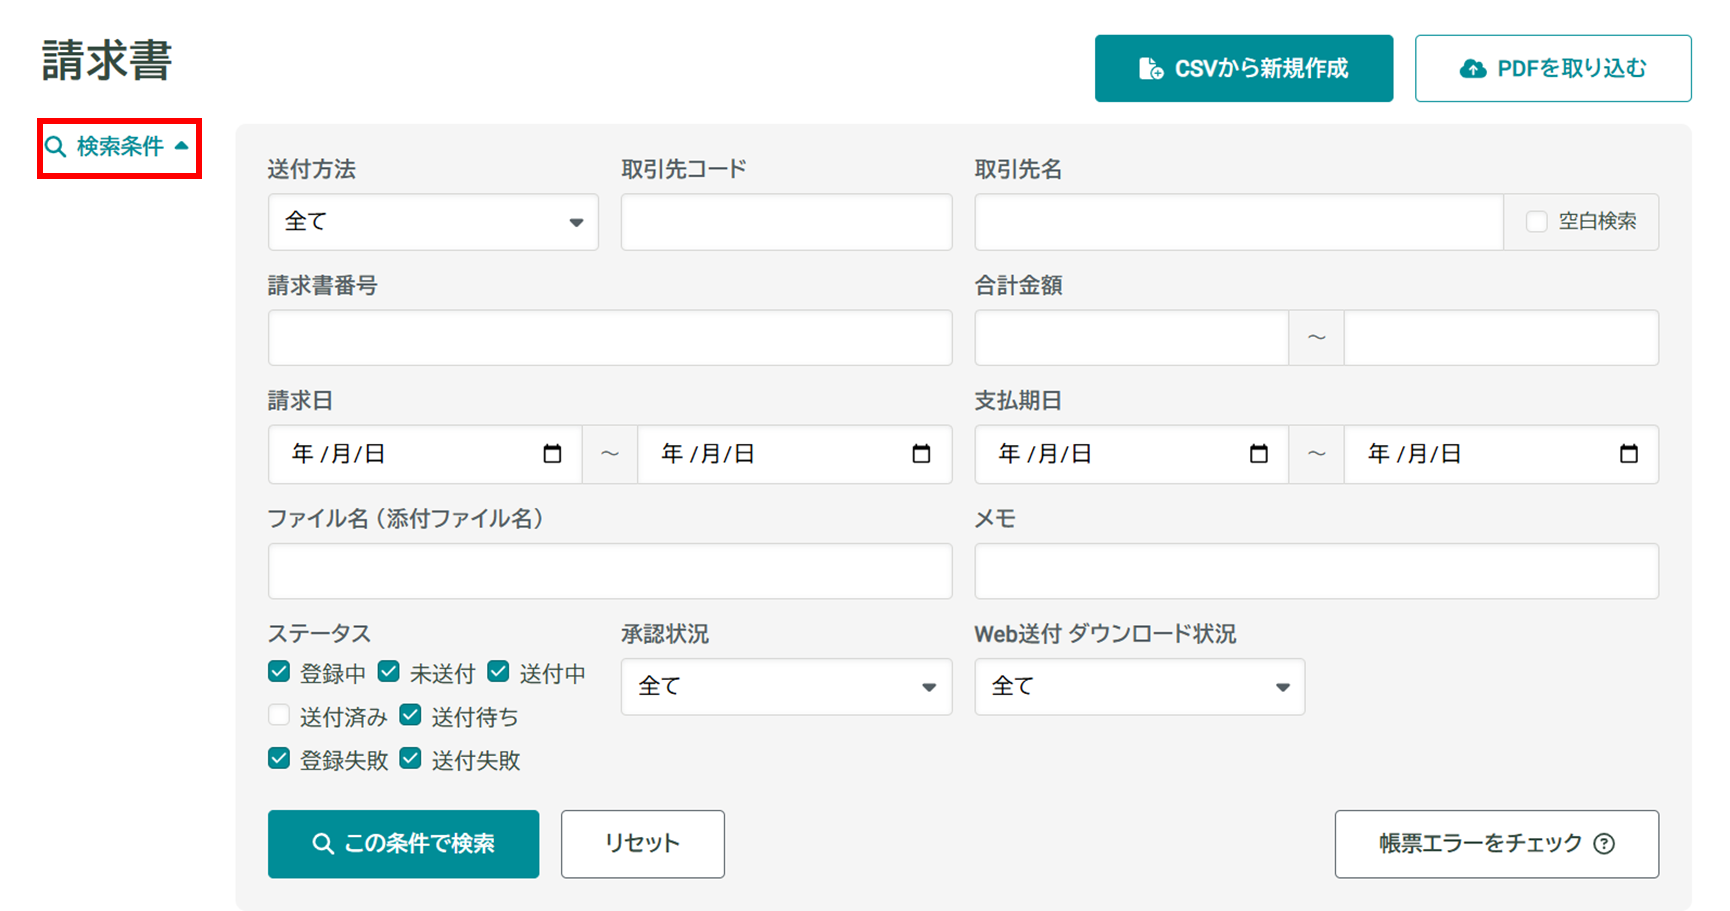Uncheck the 登録中 status checkbox

pos(279,672)
